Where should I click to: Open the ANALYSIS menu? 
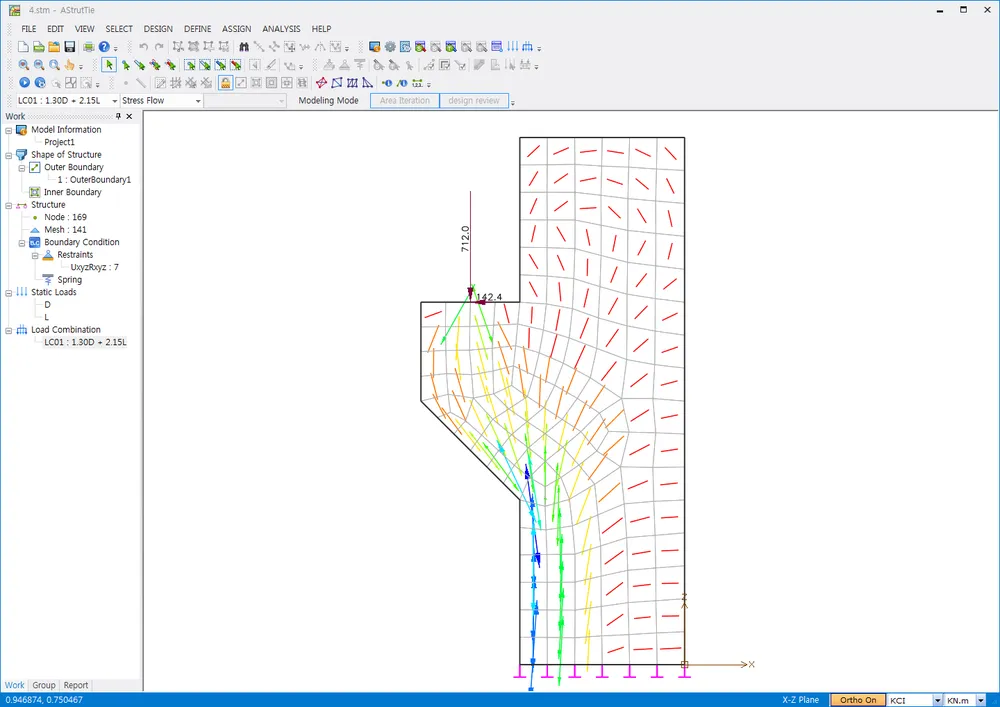[x=281, y=29]
